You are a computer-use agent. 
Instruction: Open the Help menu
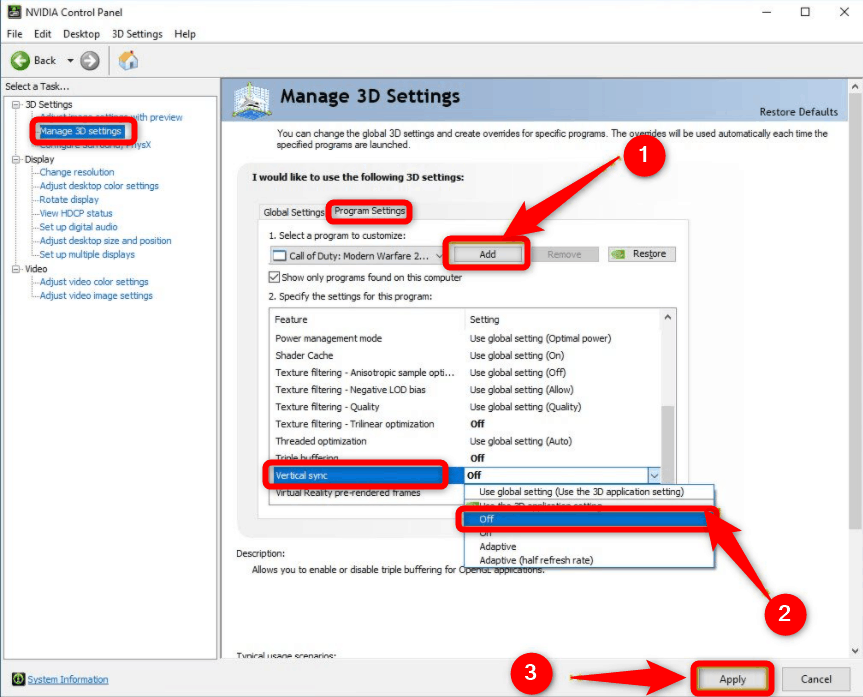(185, 34)
